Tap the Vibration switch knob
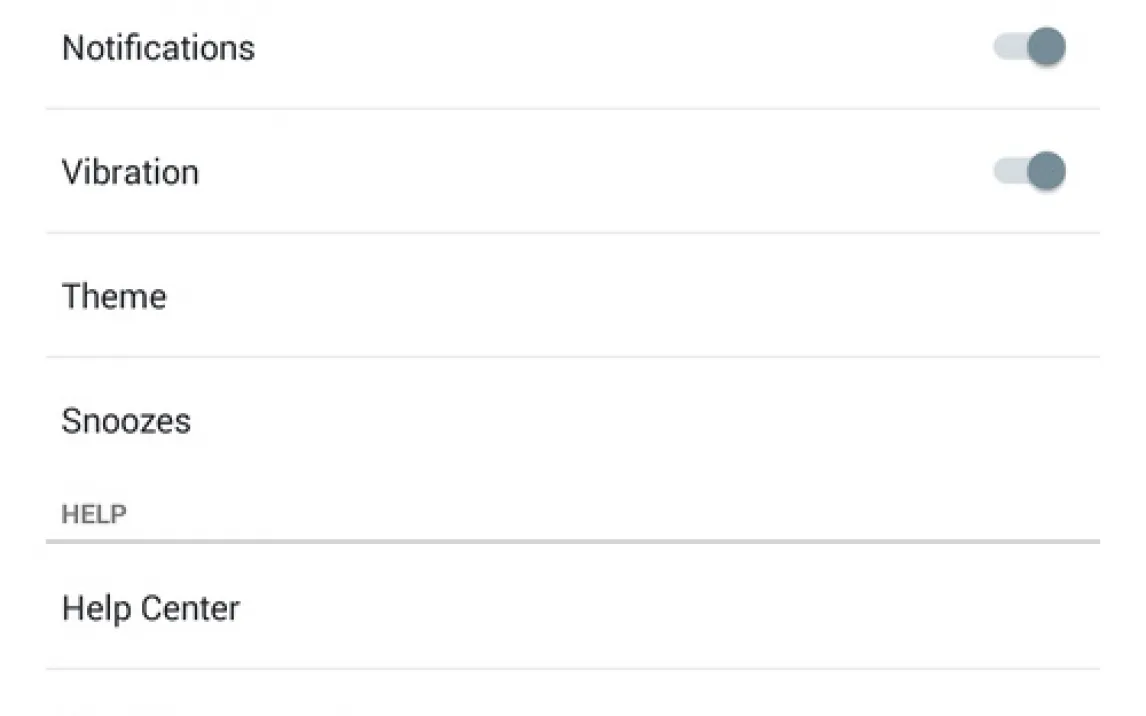The height and width of the screenshot is (716, 1146). point(1046,171)
